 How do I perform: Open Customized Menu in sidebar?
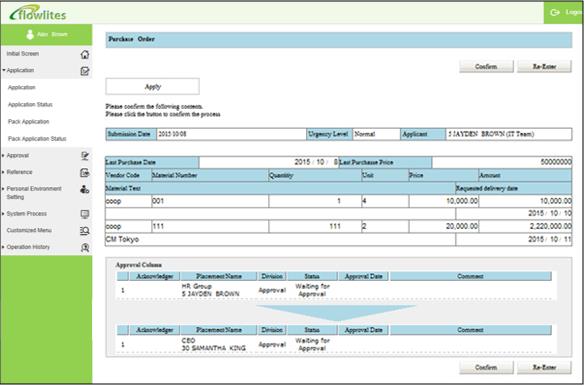pyautogui.click(x=29, y=230)
